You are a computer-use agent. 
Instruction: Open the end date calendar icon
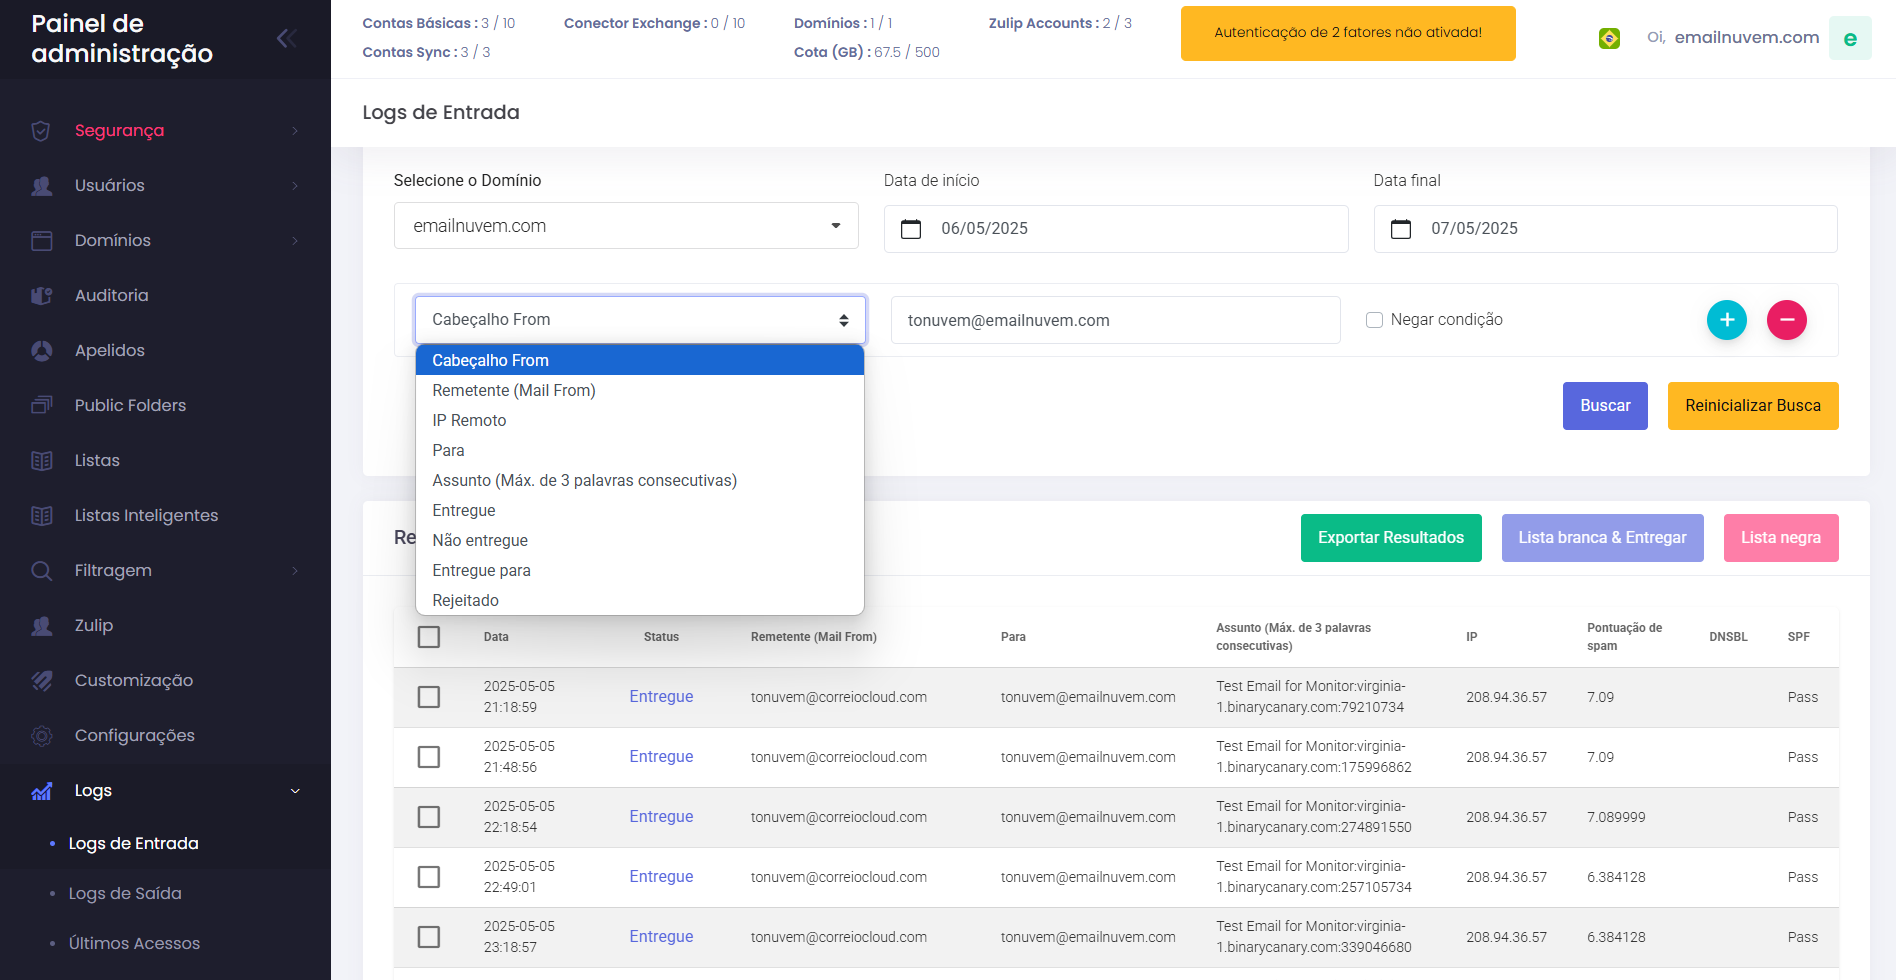(1400, 229)
